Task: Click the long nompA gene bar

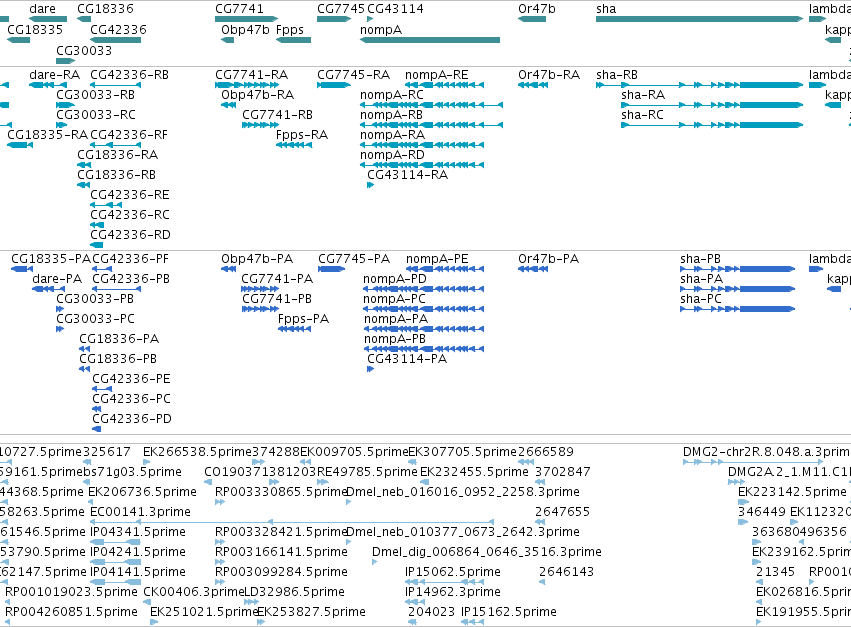Action: (x=430, y=40)
